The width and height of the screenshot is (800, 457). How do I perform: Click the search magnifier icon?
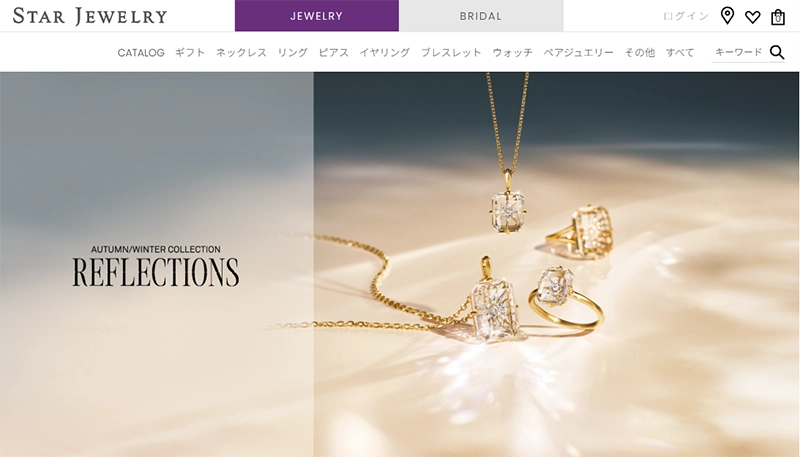777,52
